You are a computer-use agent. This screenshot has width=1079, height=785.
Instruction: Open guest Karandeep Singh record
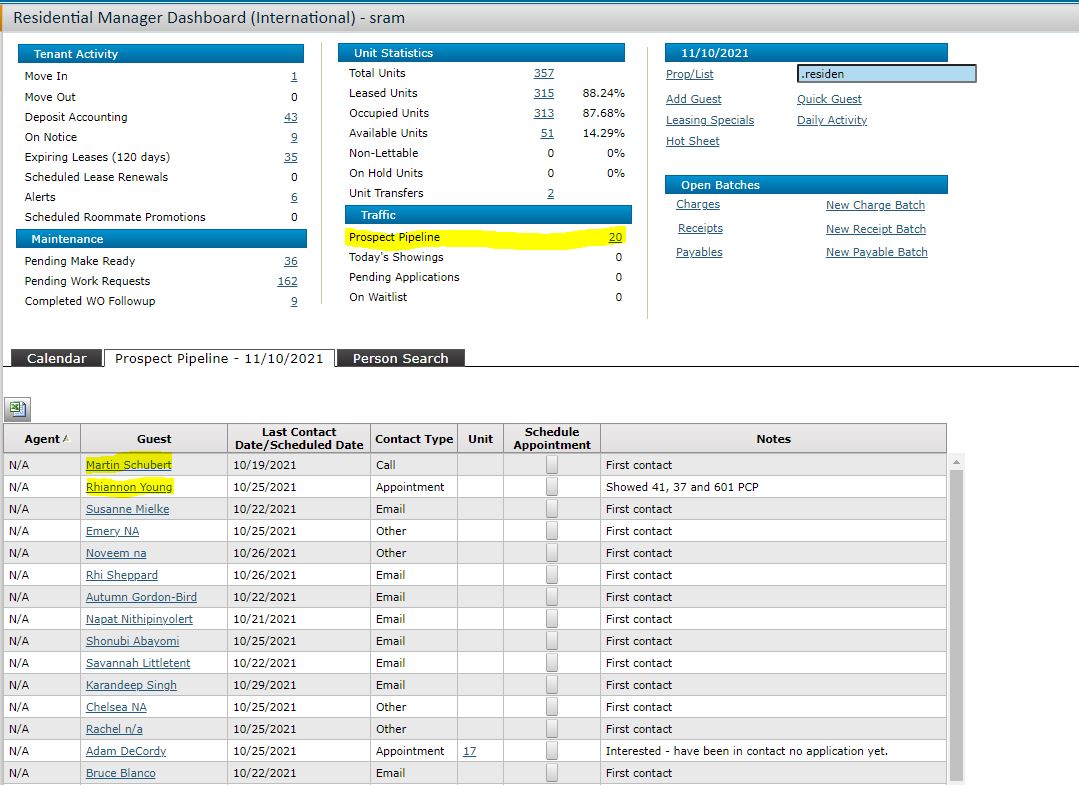point(131,685)
